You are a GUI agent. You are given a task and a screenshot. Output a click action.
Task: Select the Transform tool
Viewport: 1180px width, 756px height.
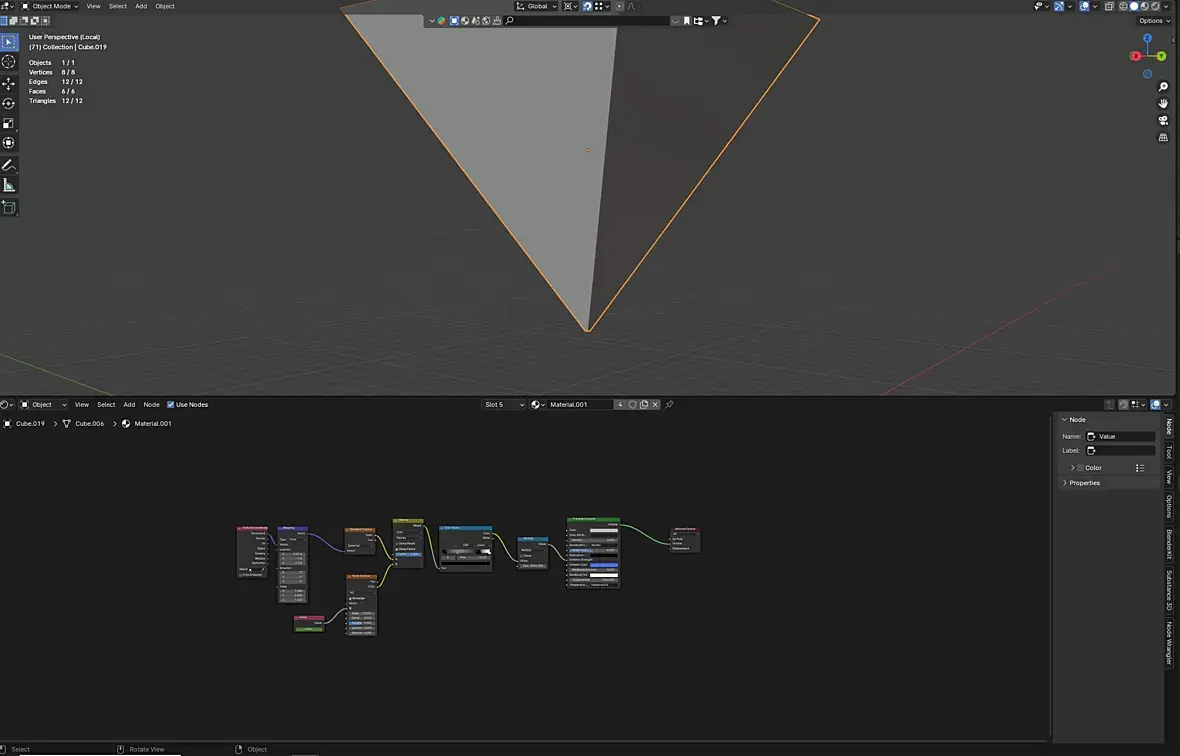(9, 143)
